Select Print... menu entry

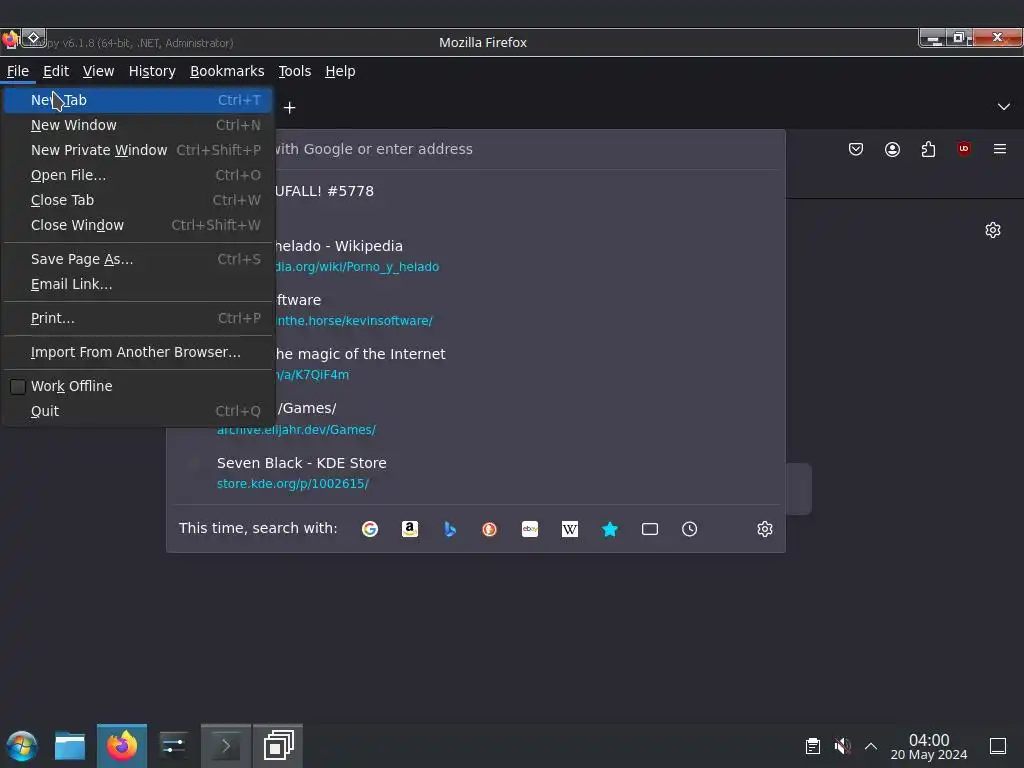coord(138,318)
